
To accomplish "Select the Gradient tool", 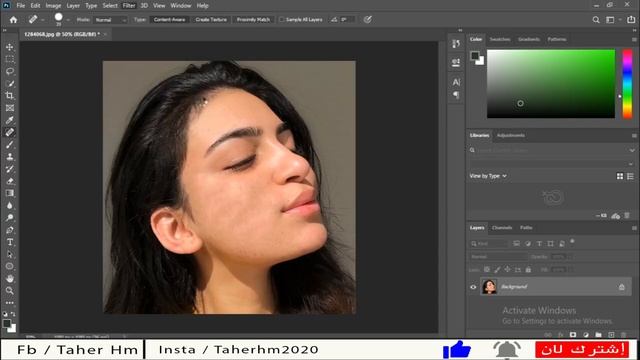I will (10, 193).
